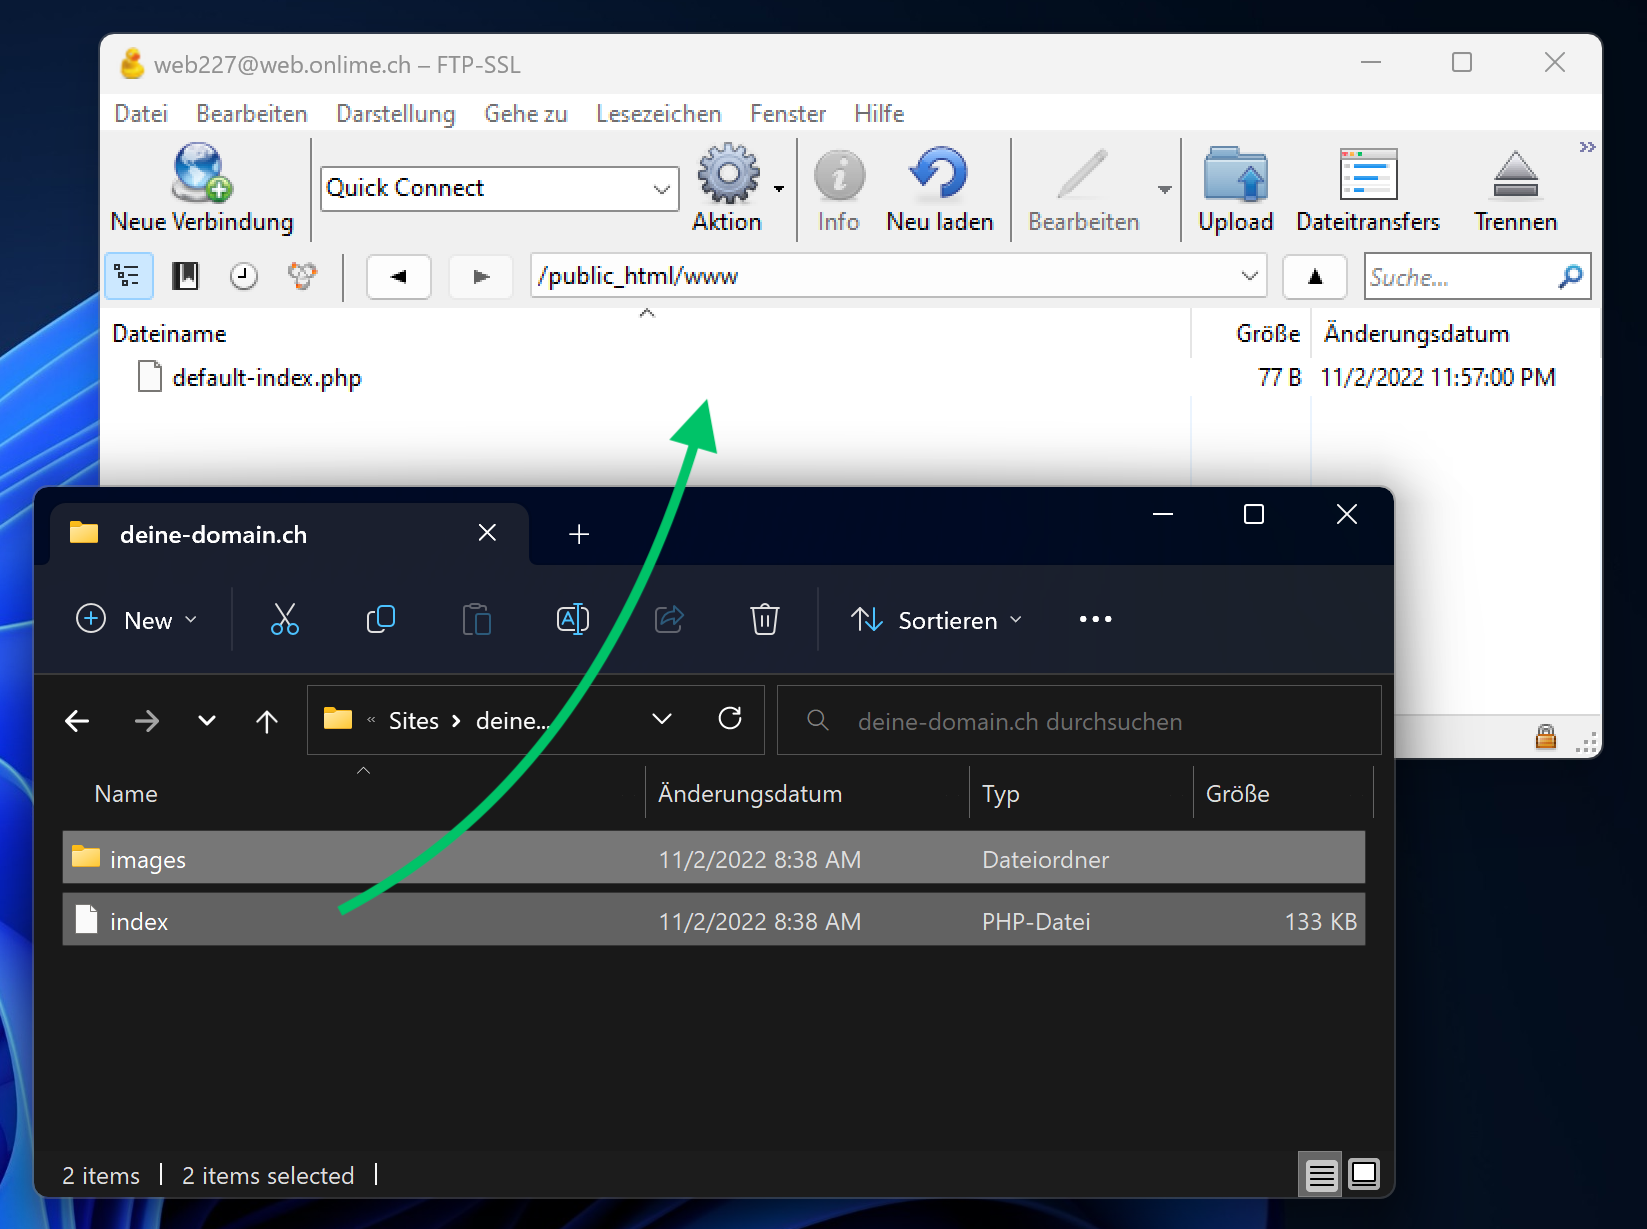Cut selection with scissors icon
1647x1229 pixels.
click(285, 620)
